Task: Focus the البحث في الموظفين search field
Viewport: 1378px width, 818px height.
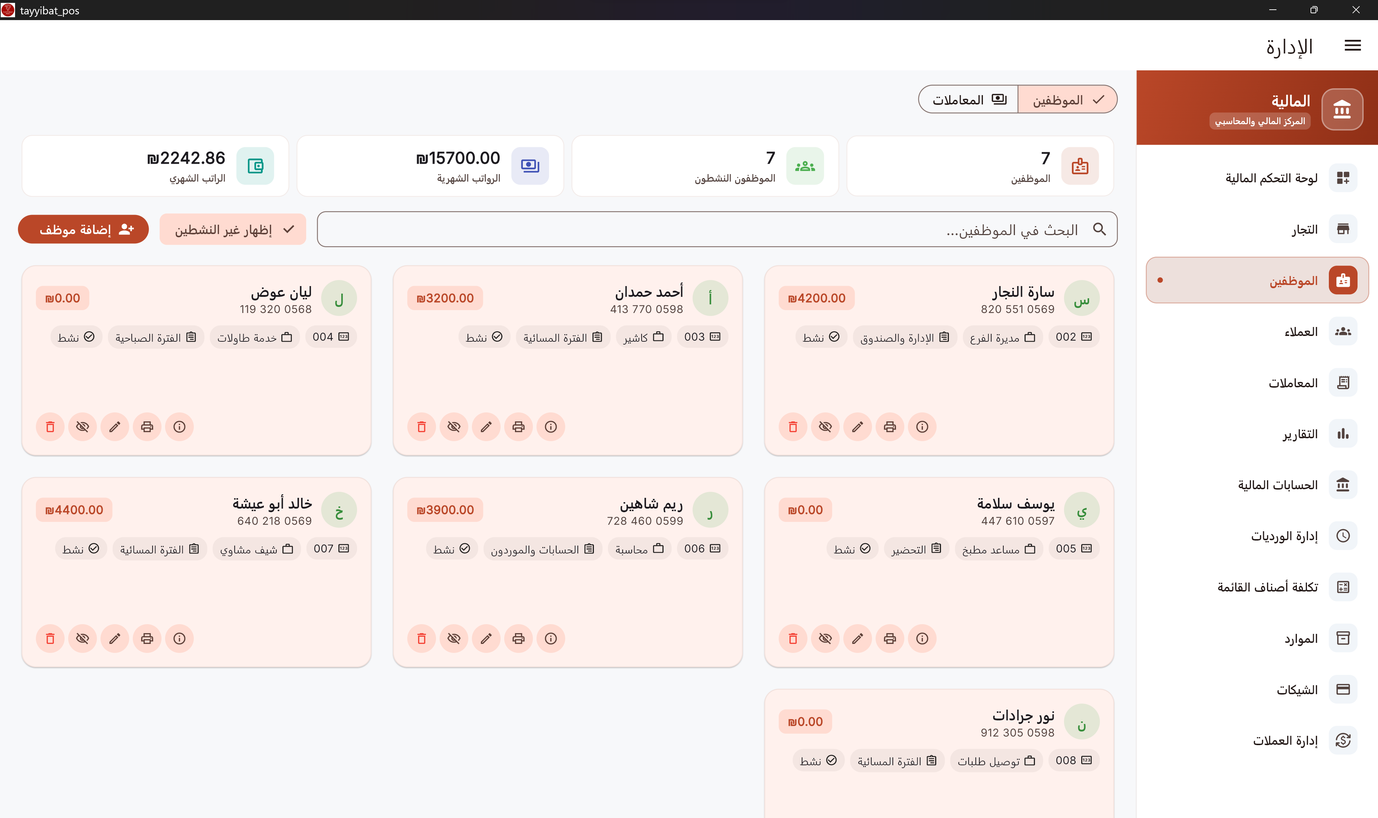Action: click(x=717, y=230)
